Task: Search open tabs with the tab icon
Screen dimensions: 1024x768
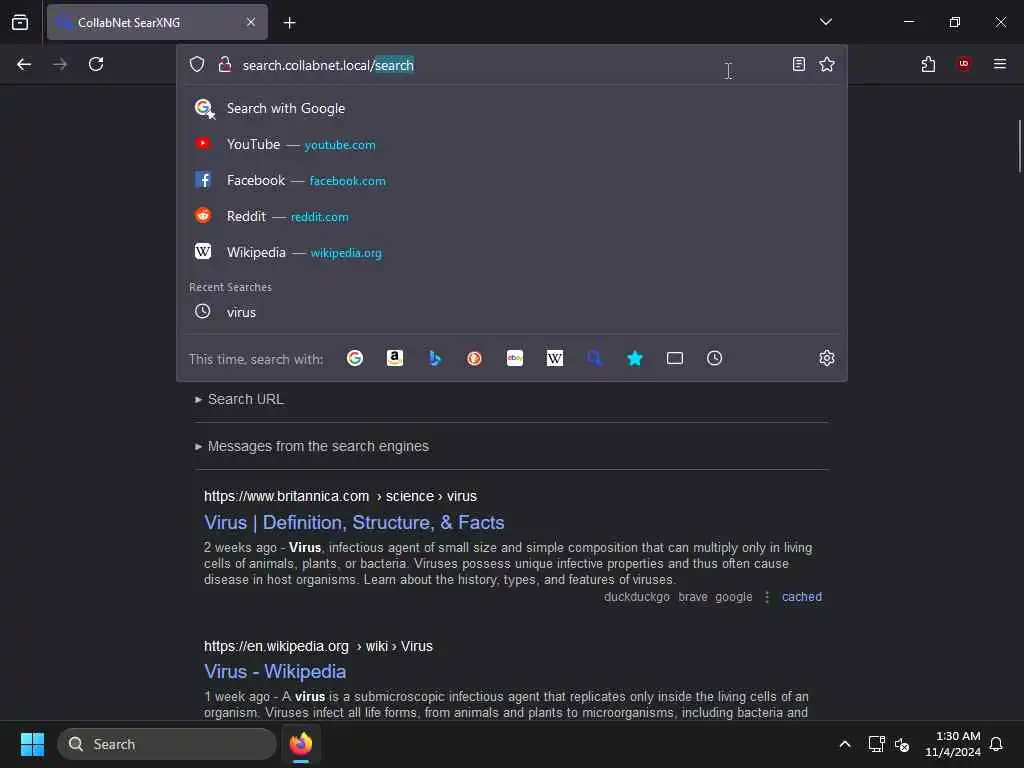Action: click(675, 358)
